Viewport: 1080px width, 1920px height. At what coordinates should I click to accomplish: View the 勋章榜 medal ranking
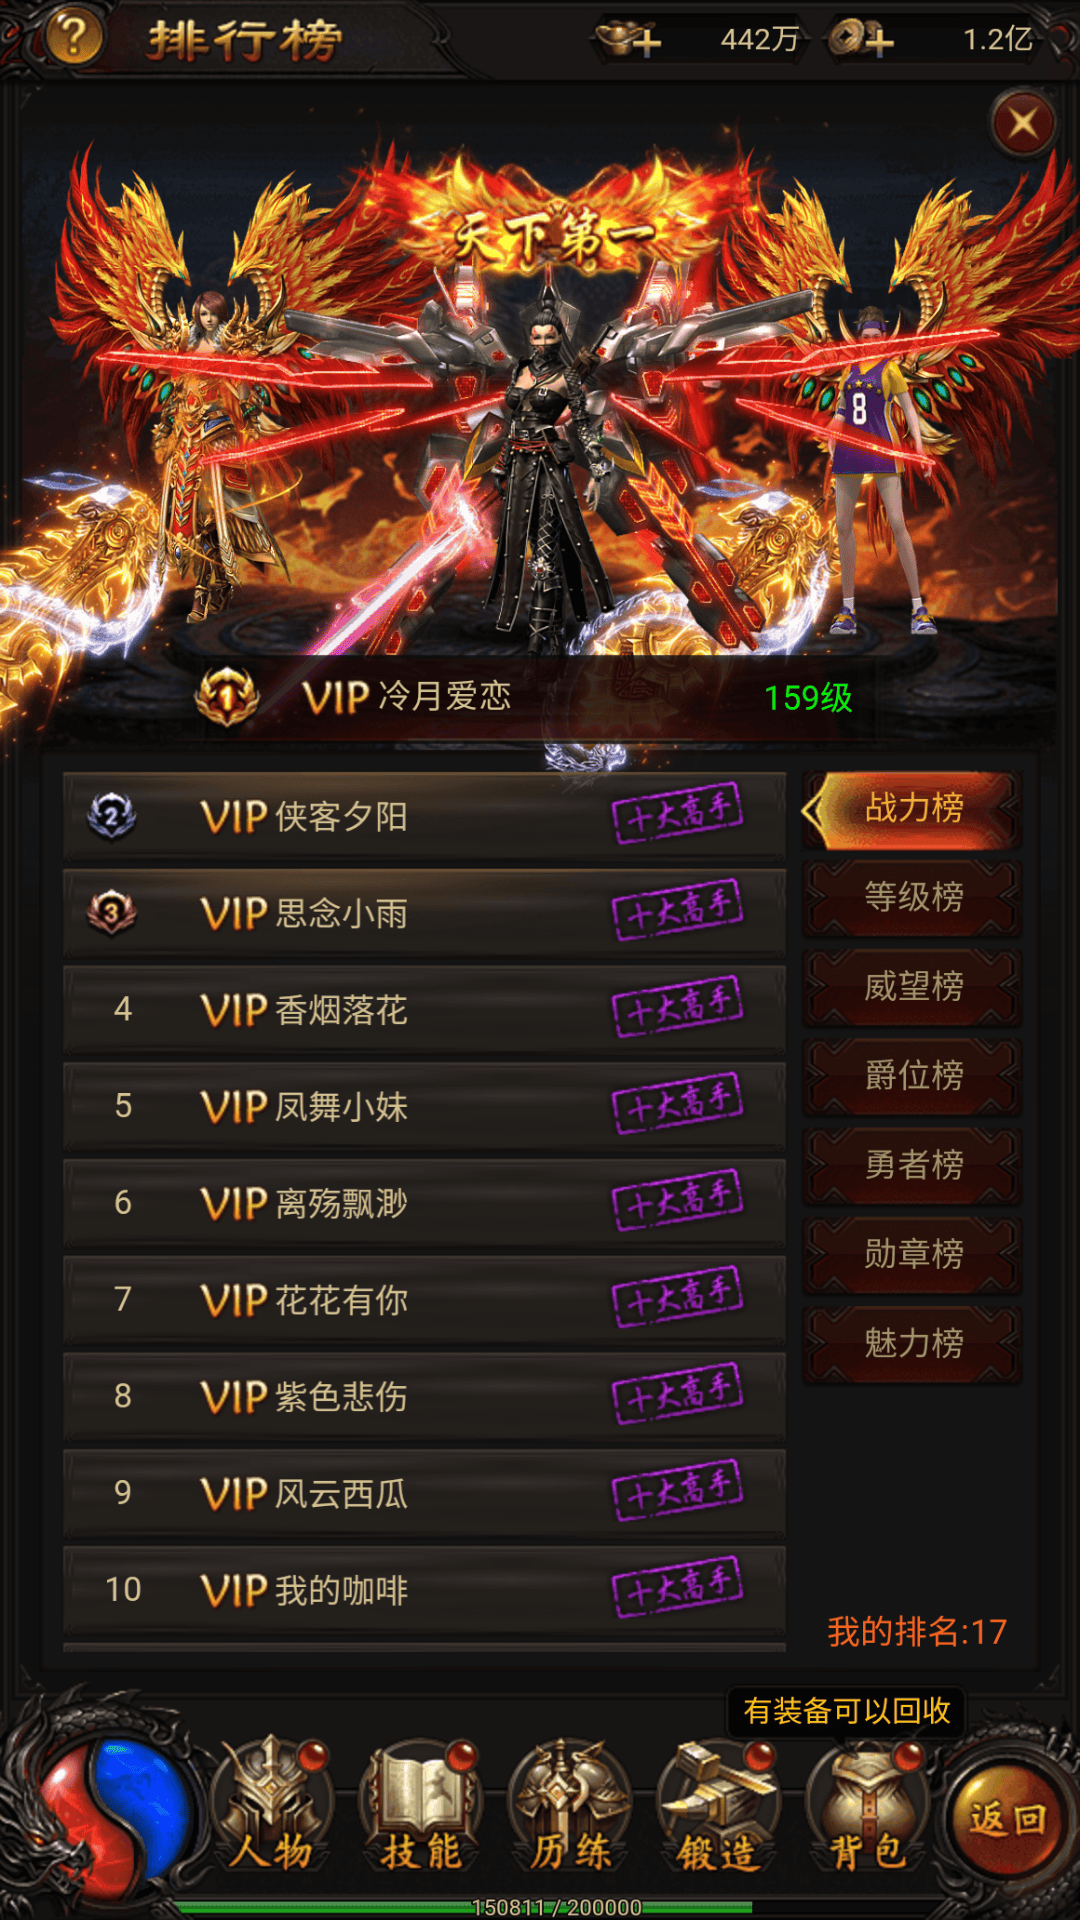tap(912, 1254)
